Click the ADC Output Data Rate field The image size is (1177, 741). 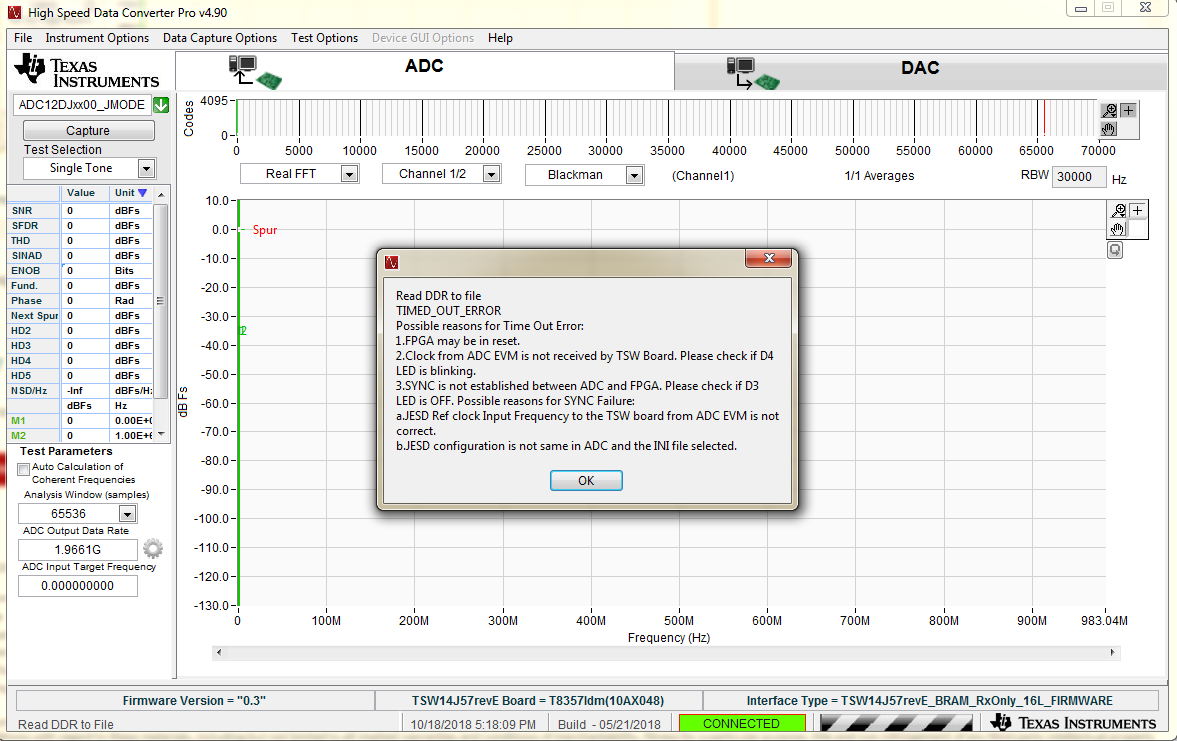(x=77, y=550)
